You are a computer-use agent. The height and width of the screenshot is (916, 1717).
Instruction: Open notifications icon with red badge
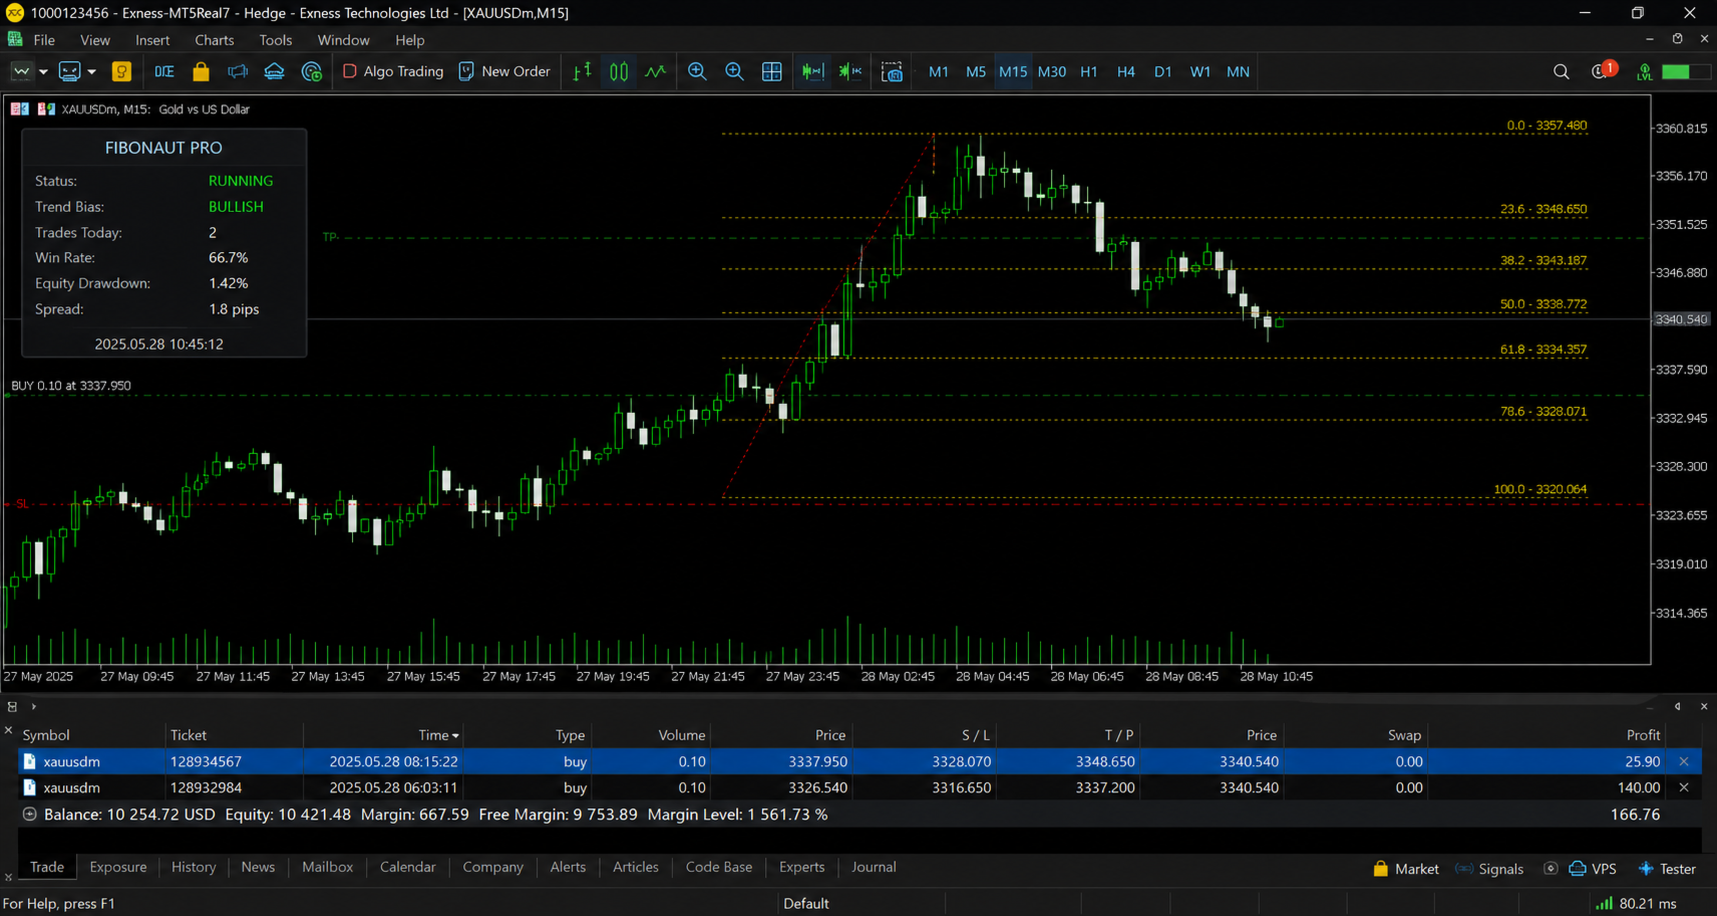coord(1603,70)
